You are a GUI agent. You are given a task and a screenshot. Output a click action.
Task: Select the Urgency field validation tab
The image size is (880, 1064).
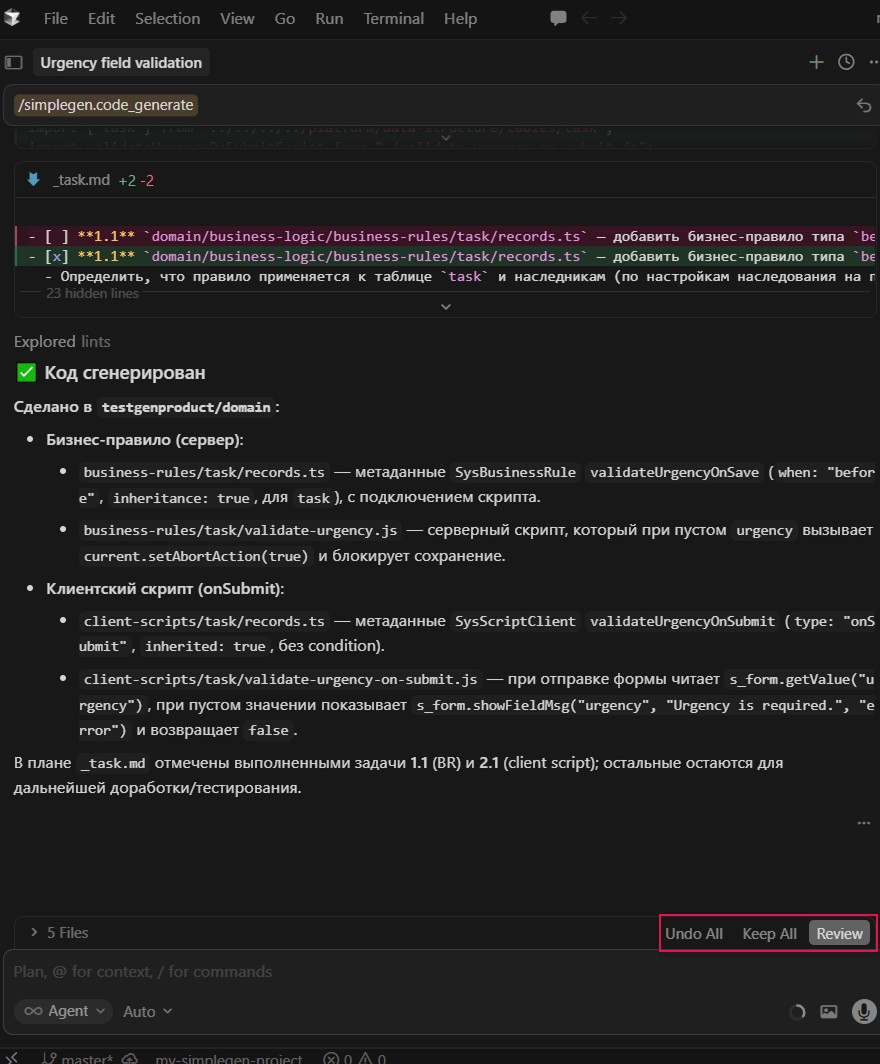121,62
